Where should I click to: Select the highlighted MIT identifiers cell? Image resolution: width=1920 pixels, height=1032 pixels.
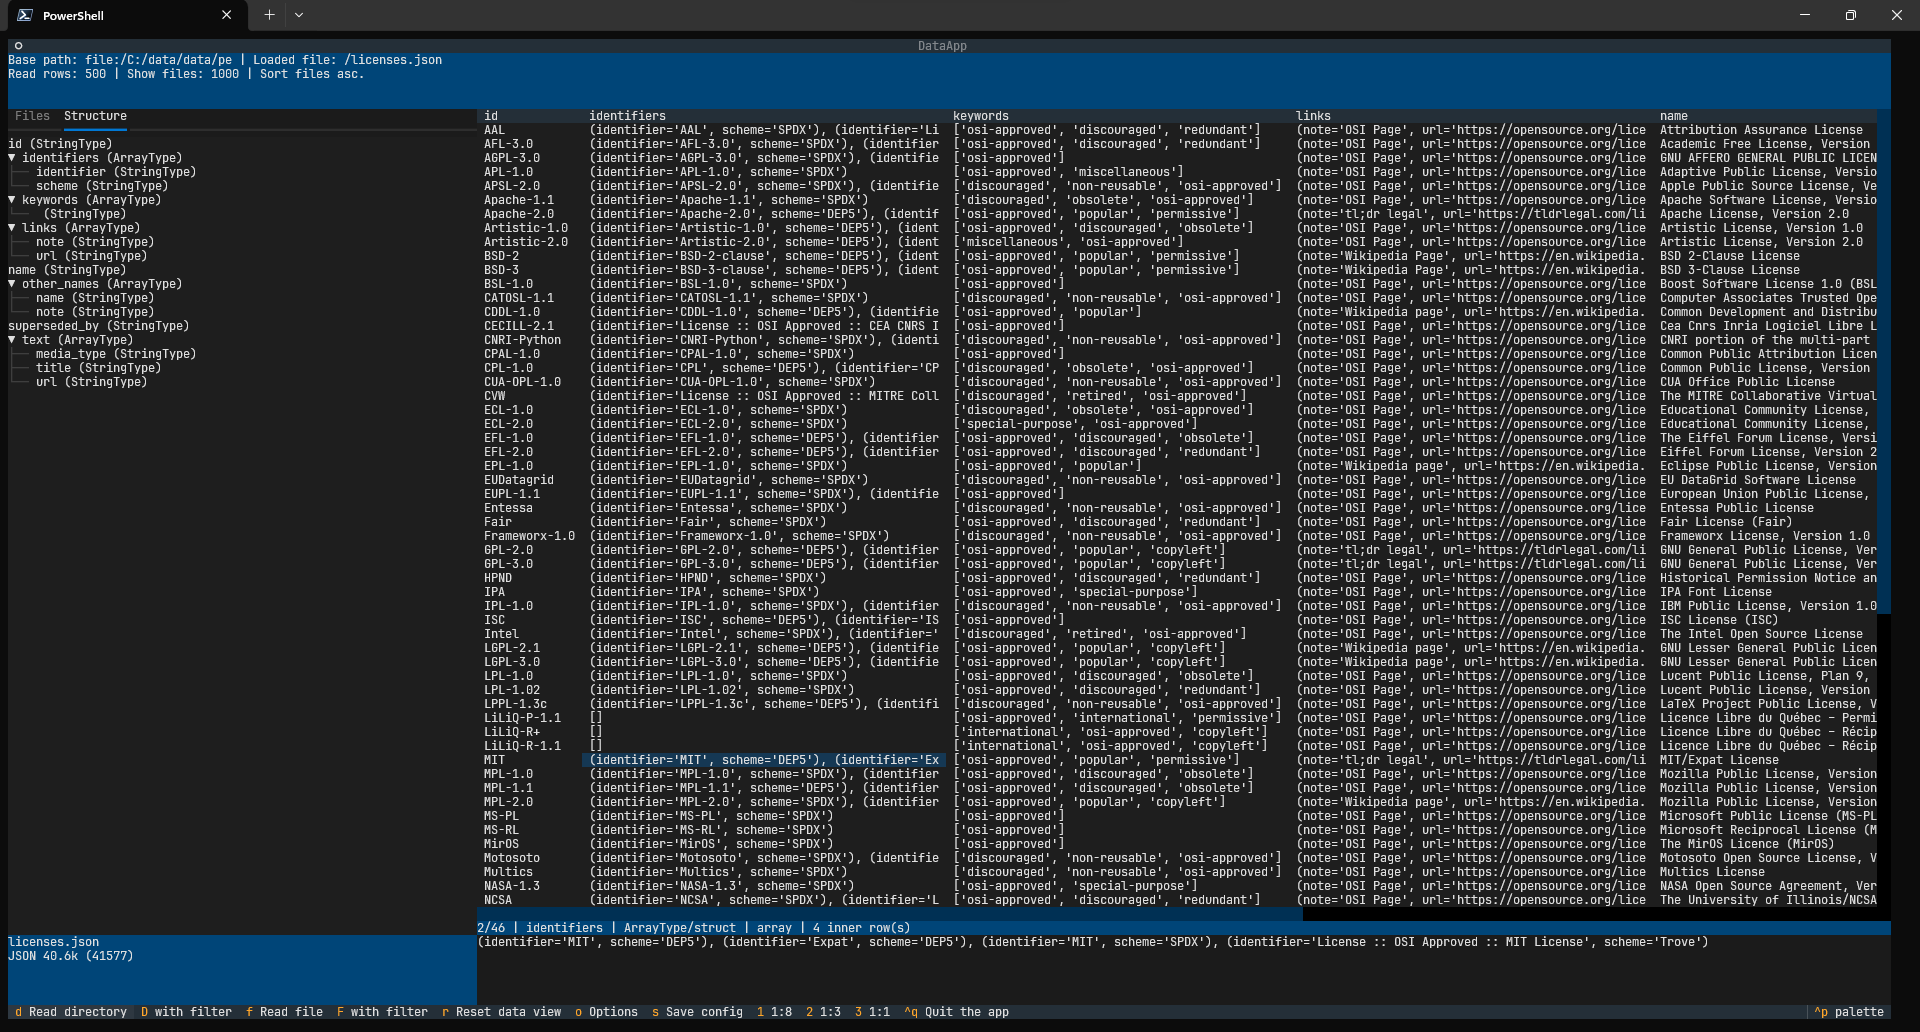coord(764,760)
